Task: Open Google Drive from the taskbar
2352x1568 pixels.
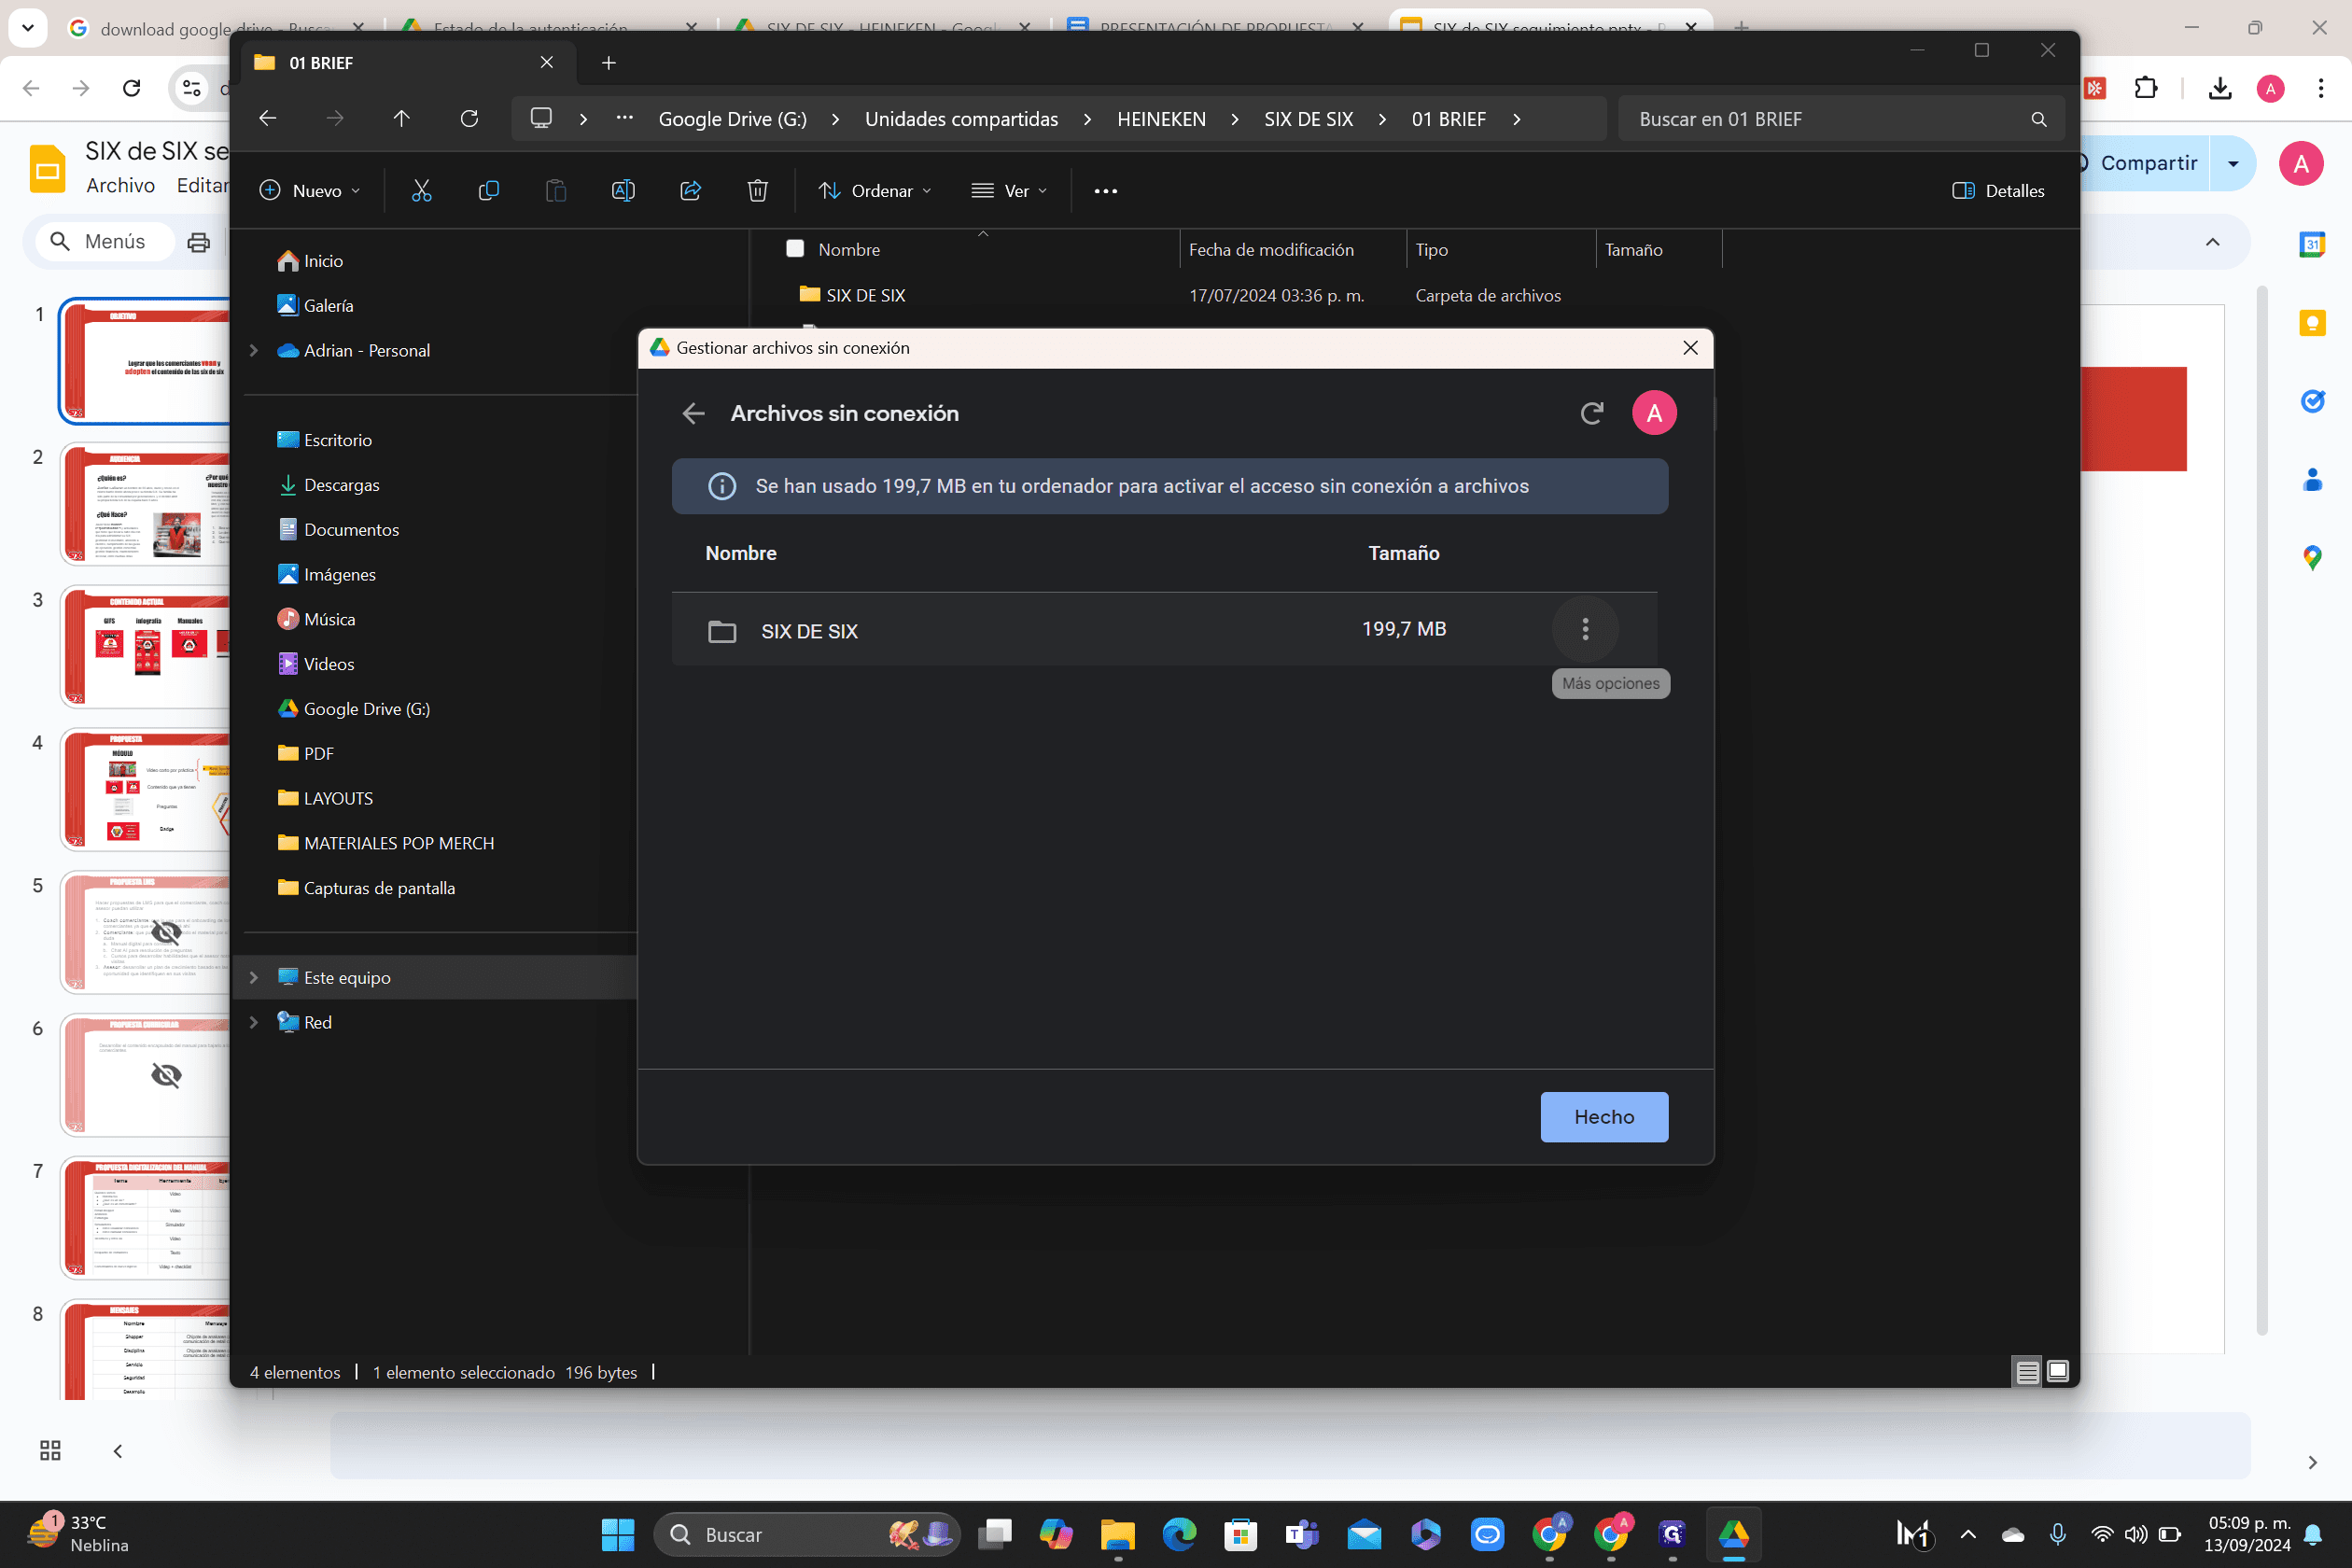Action: 1734,1533
